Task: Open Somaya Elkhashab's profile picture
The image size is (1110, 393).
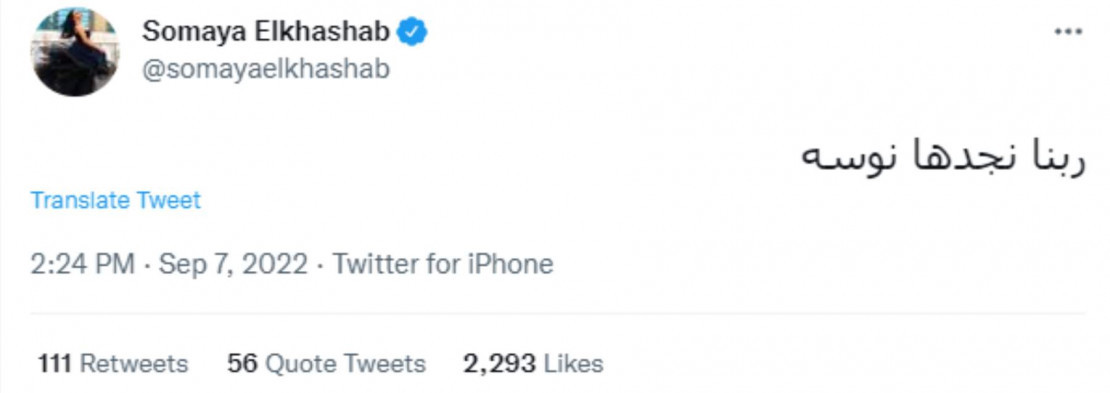Action: pos(74,52)
